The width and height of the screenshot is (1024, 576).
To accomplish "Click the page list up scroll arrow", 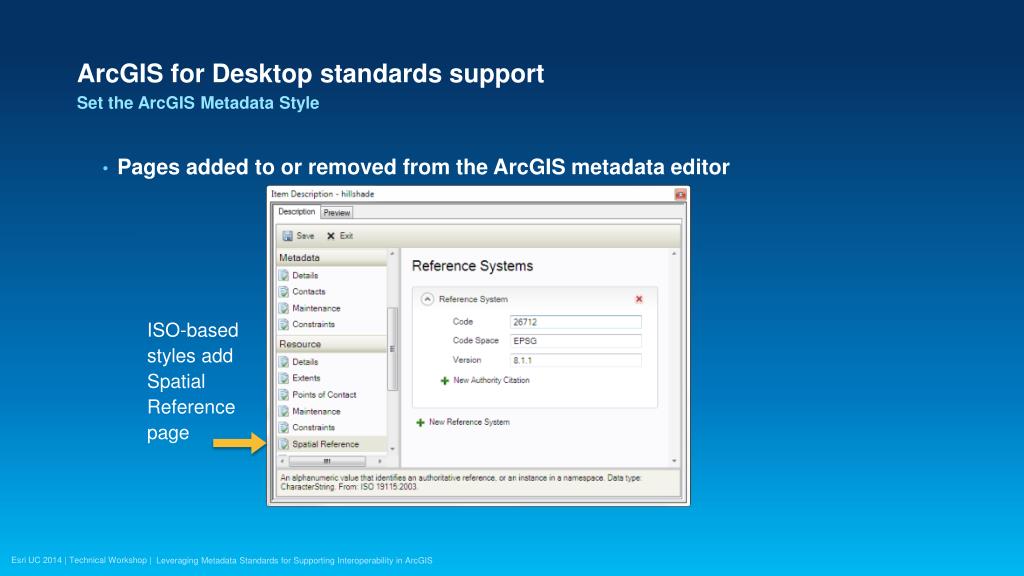I will [392, 253].
